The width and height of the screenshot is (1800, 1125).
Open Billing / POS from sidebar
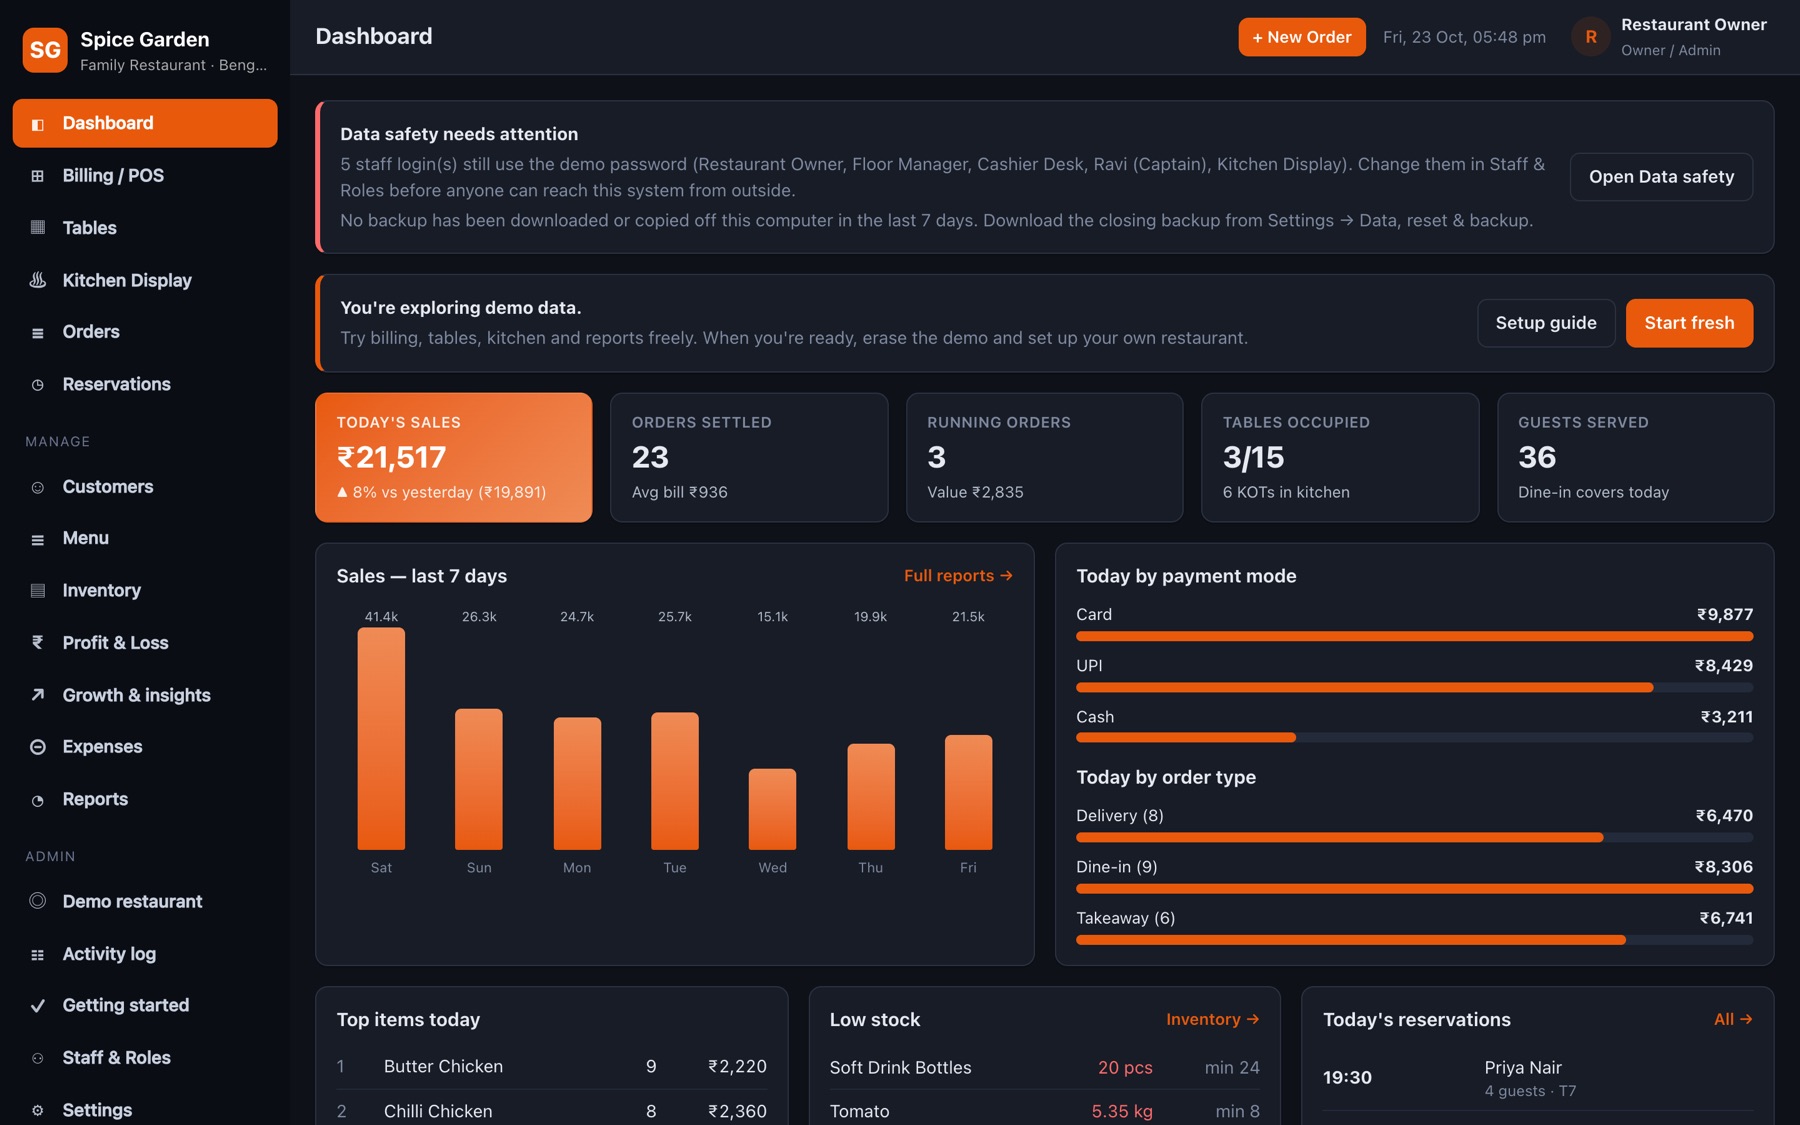[145, 176]
